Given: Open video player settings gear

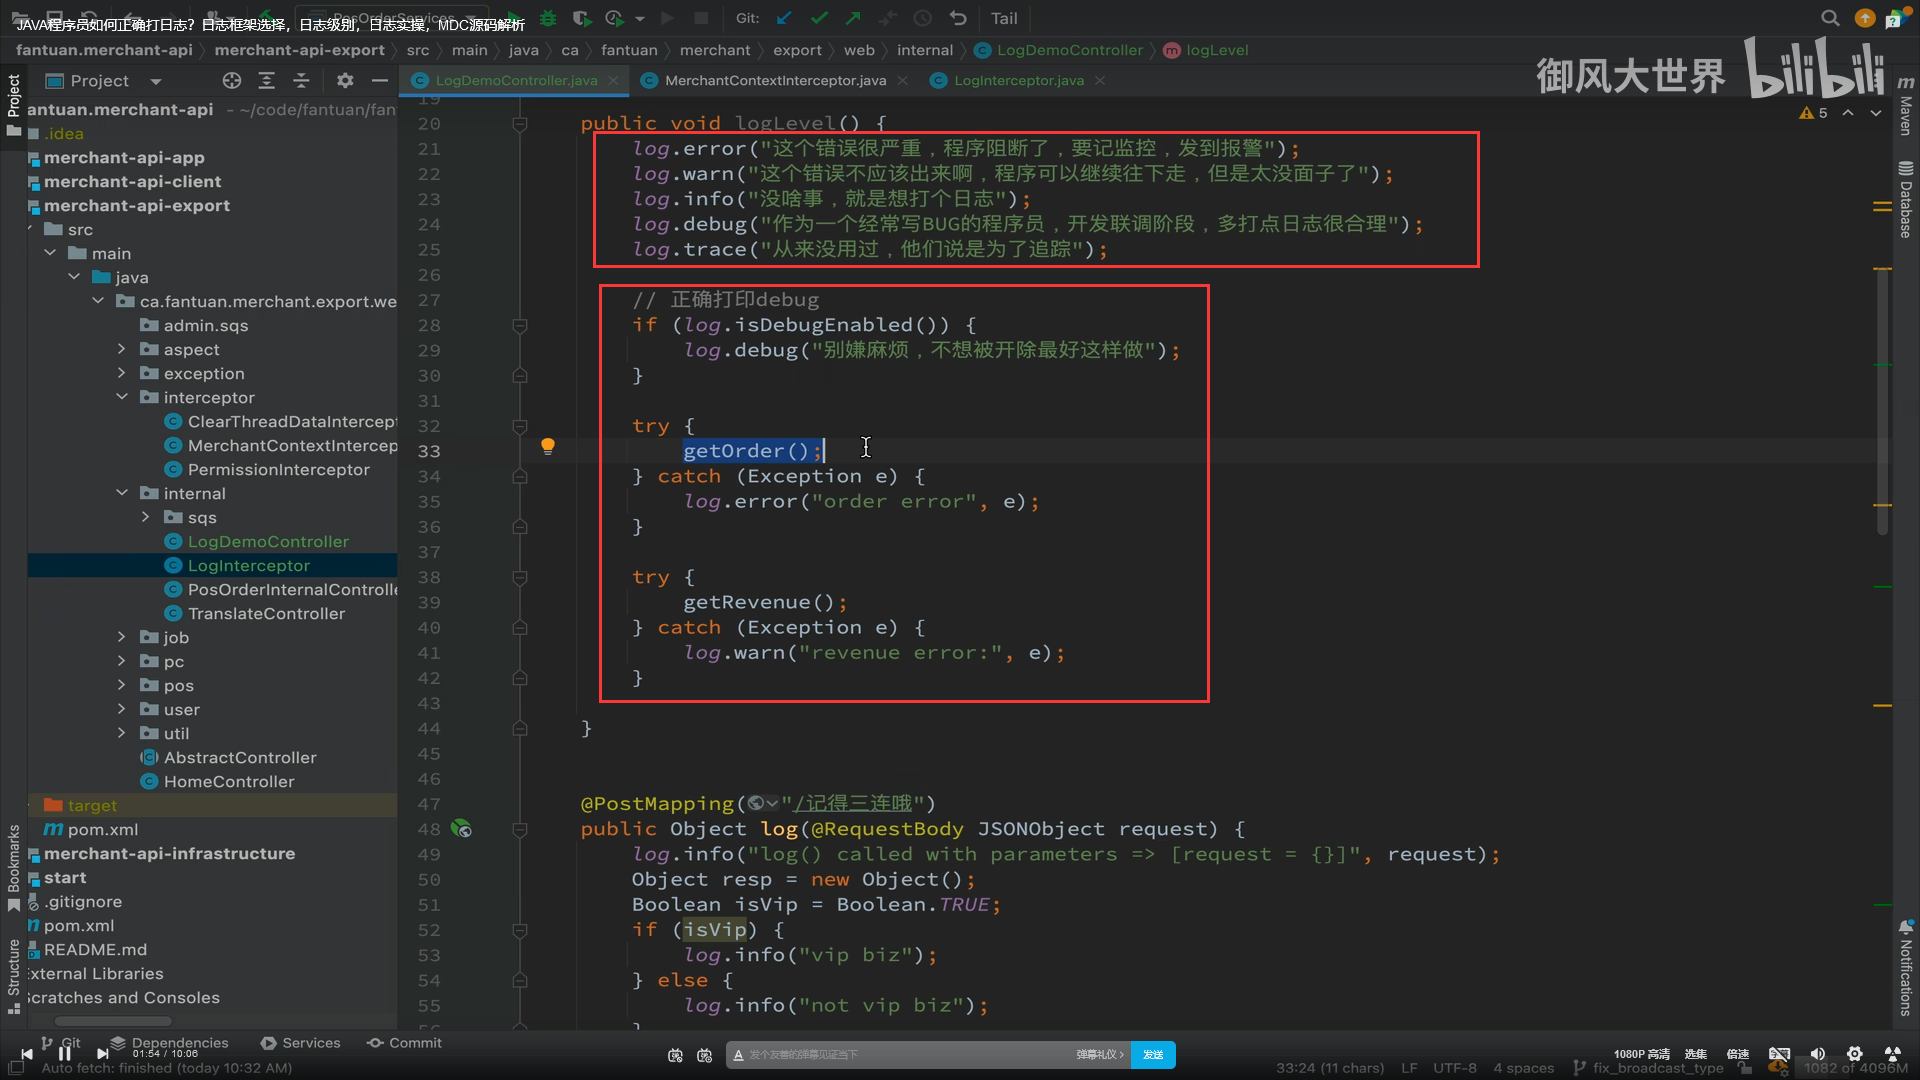Looking at the screenshot, I should (x=1854, y=1054).
